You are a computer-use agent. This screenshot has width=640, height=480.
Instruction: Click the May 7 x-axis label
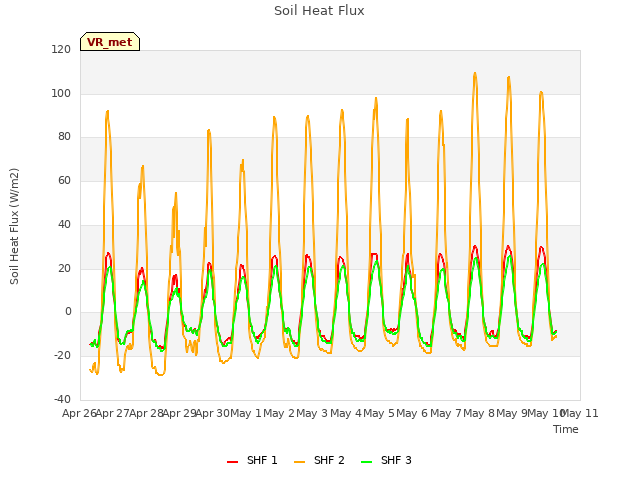[x=446, y=413]
